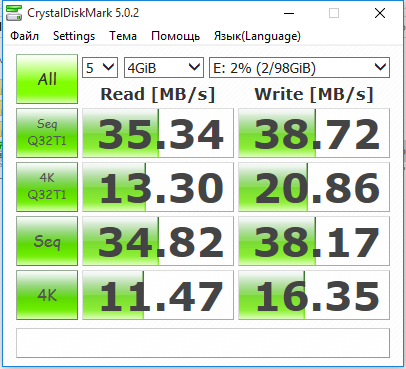Click the 4K Q32T1 write value 20.86
406x369 pixels.
click(314, 187)
